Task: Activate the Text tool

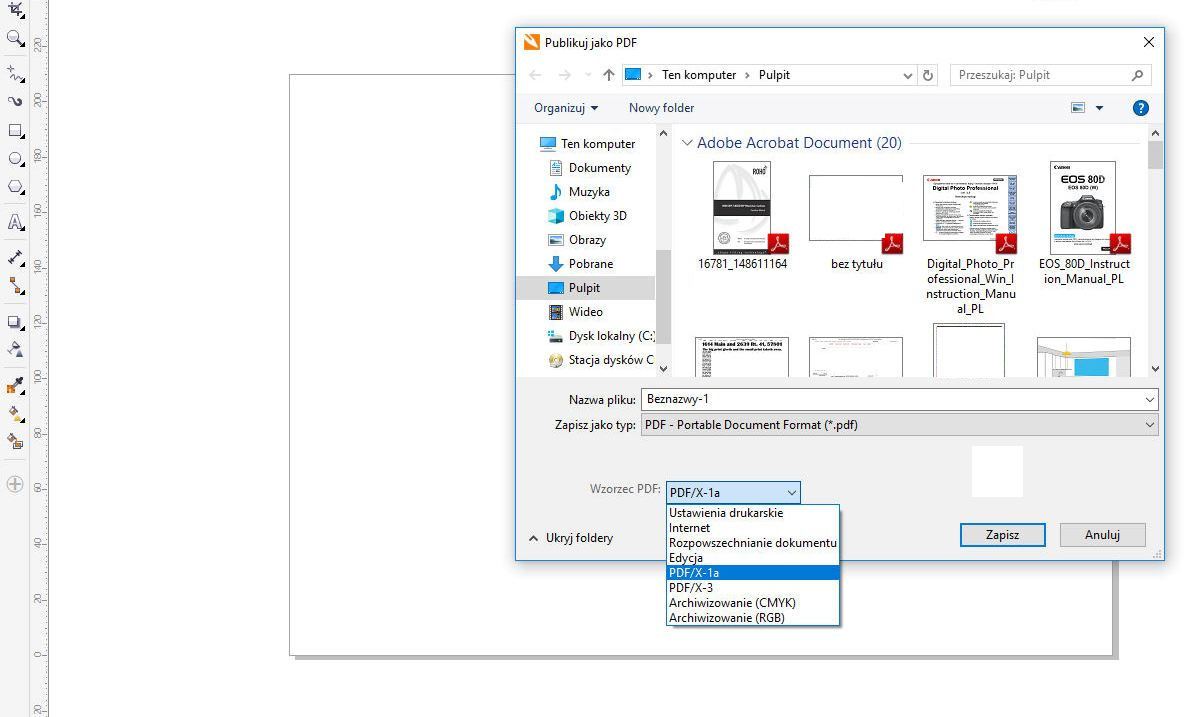Action: pyautogui.click(x=15, y=223)
